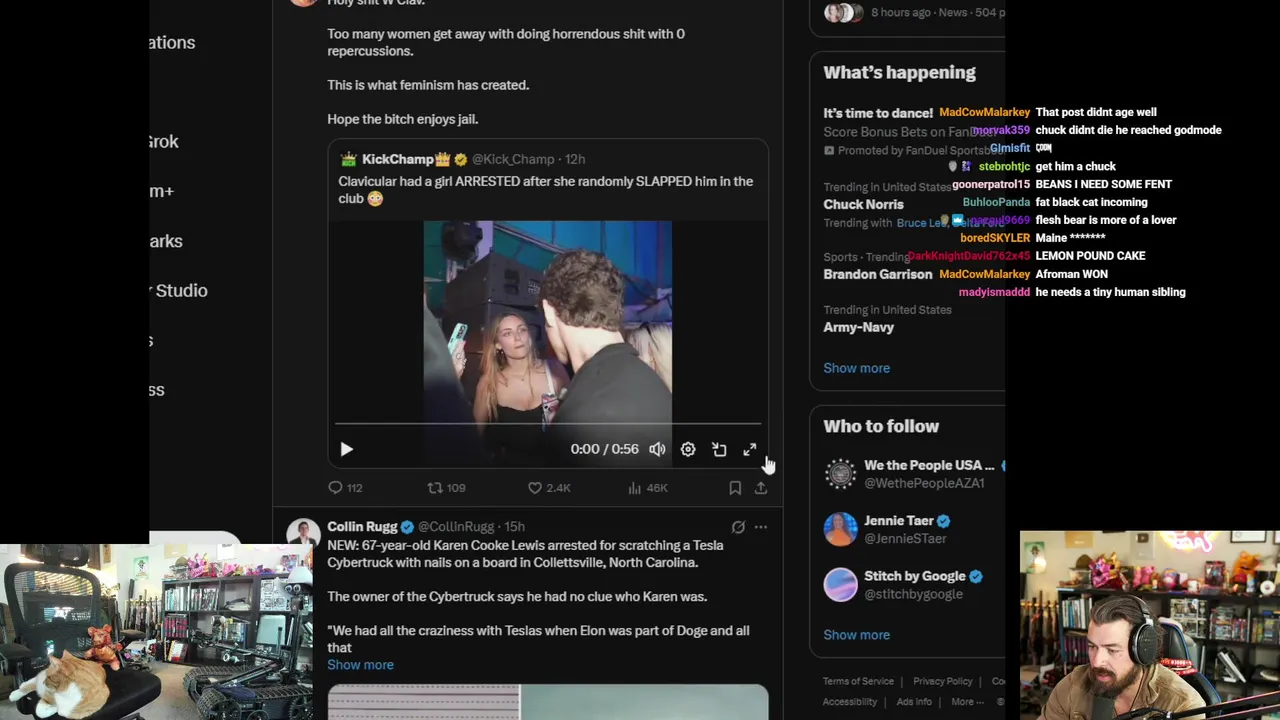The height and width of the screenshot is (720, 1280).
Task: Share the Clavicular tweet
Action: 761,488
